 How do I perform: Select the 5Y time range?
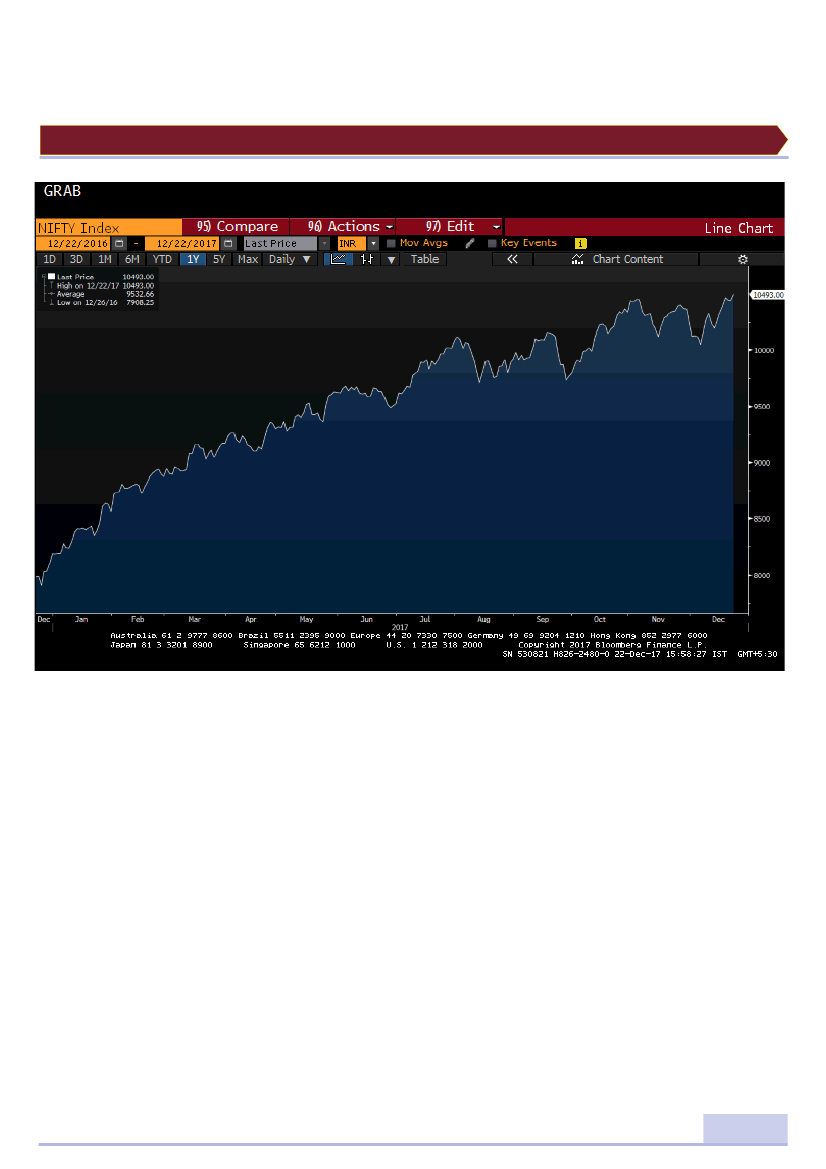(219, 259)
